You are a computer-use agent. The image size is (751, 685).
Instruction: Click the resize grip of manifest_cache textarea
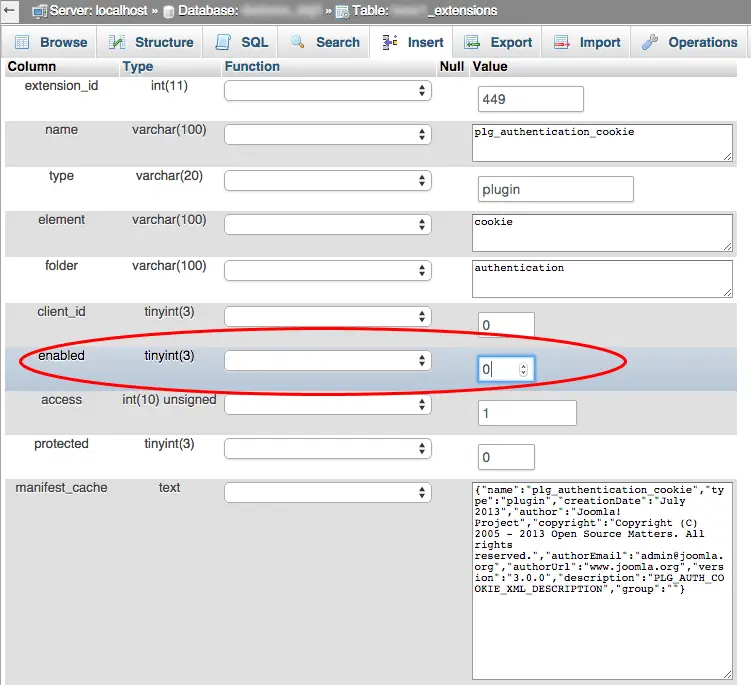(728, 674)
